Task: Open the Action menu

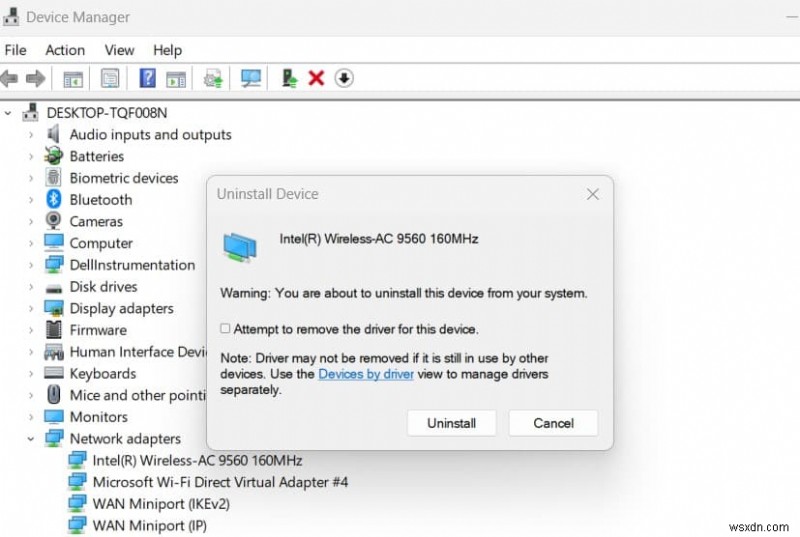Action: click(65, 50)
